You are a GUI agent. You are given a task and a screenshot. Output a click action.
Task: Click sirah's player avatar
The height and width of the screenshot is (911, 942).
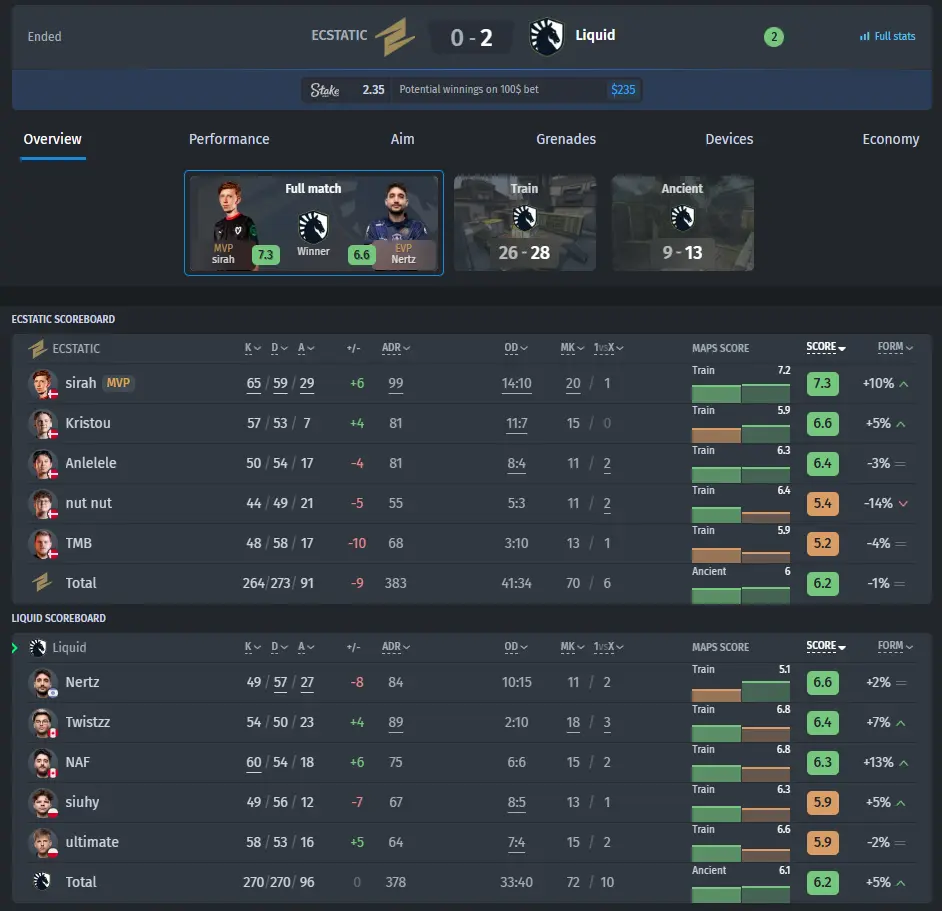point(43,384)
